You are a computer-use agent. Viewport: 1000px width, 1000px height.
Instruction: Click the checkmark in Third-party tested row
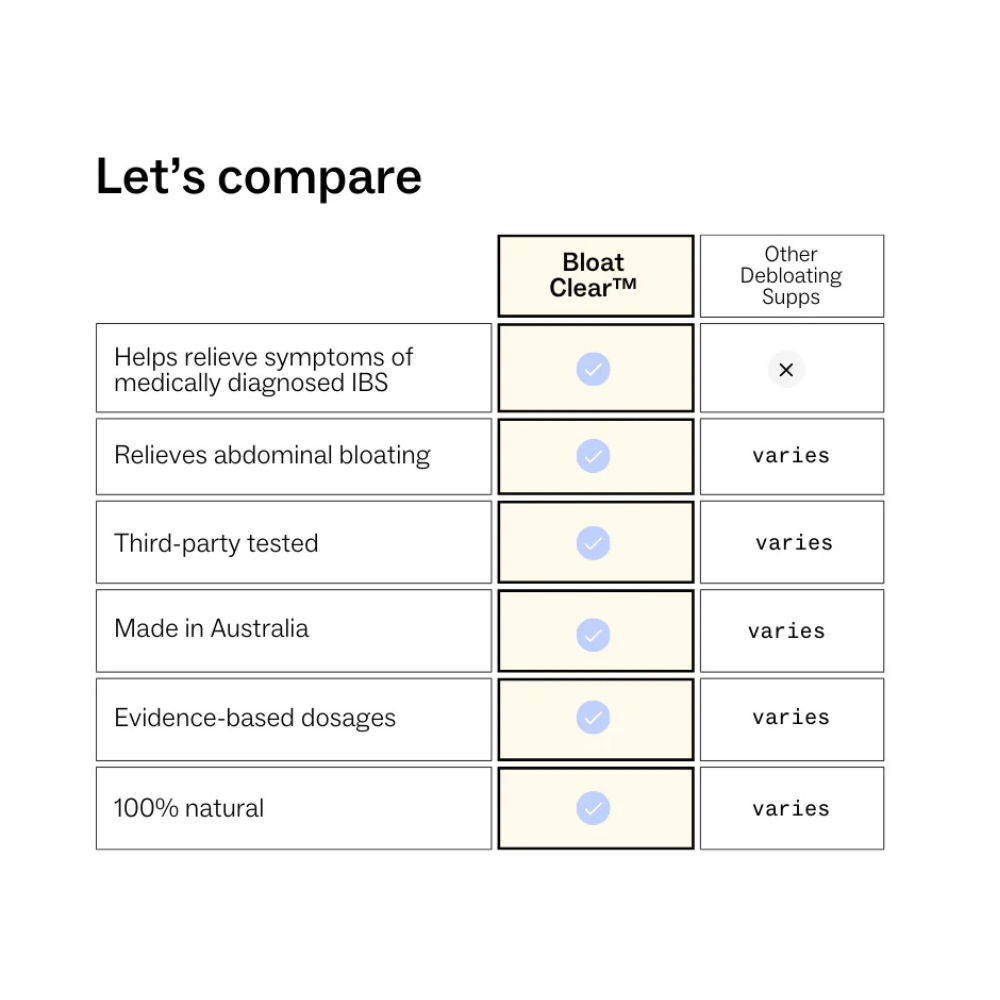pos(593,543)
